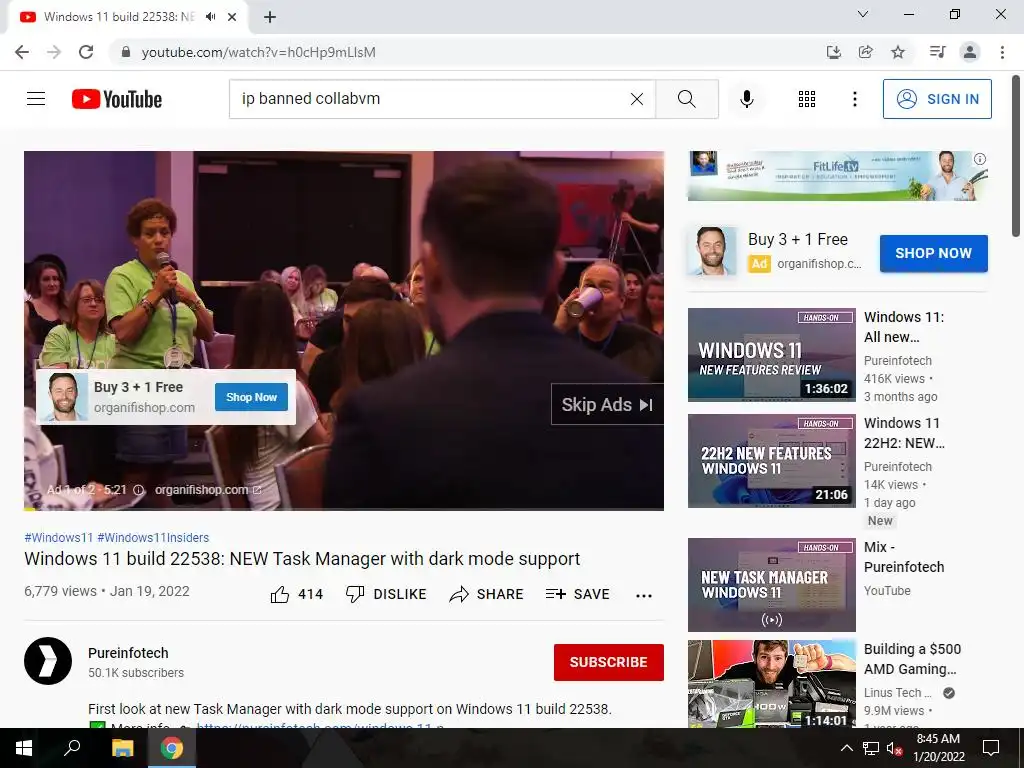Clear the search box with the X icon
Screen dimensions: 1024x768
(637, 99)
